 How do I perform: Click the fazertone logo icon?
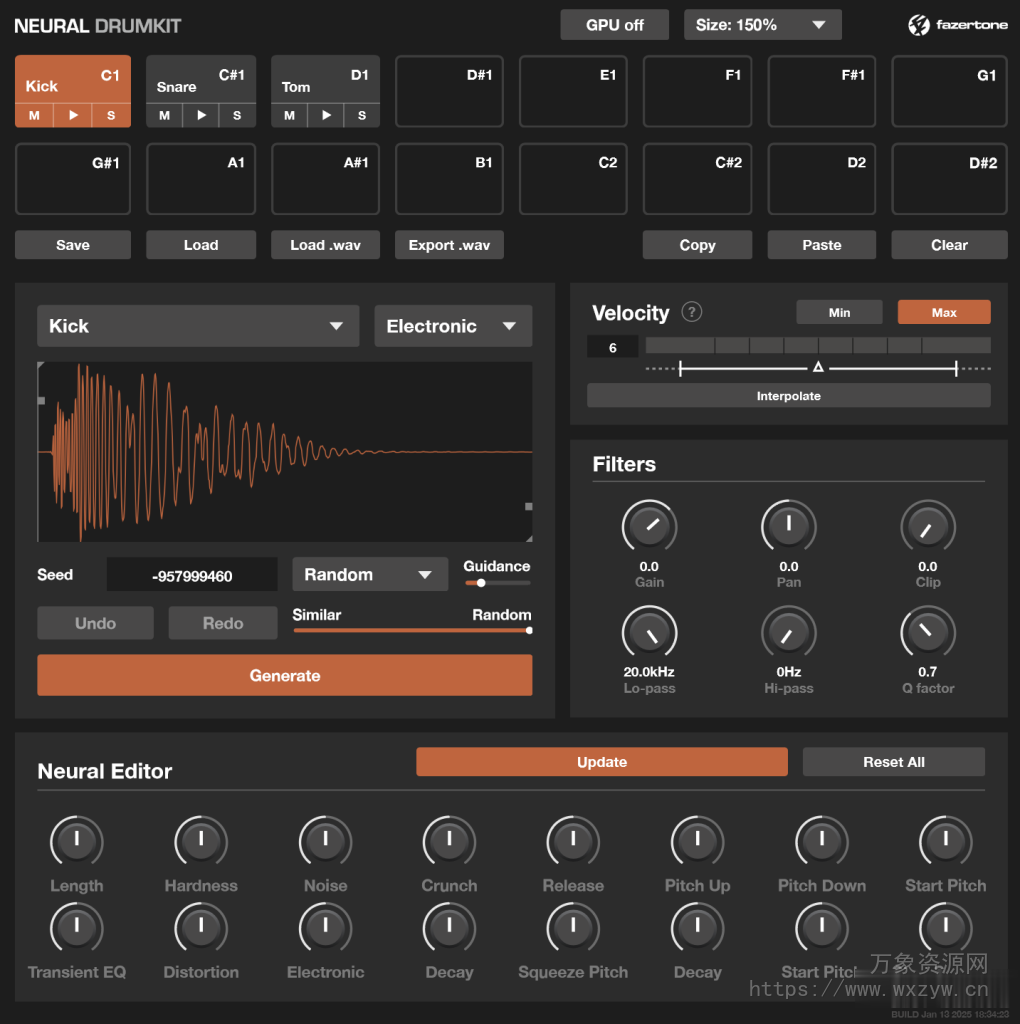[918, 24]
